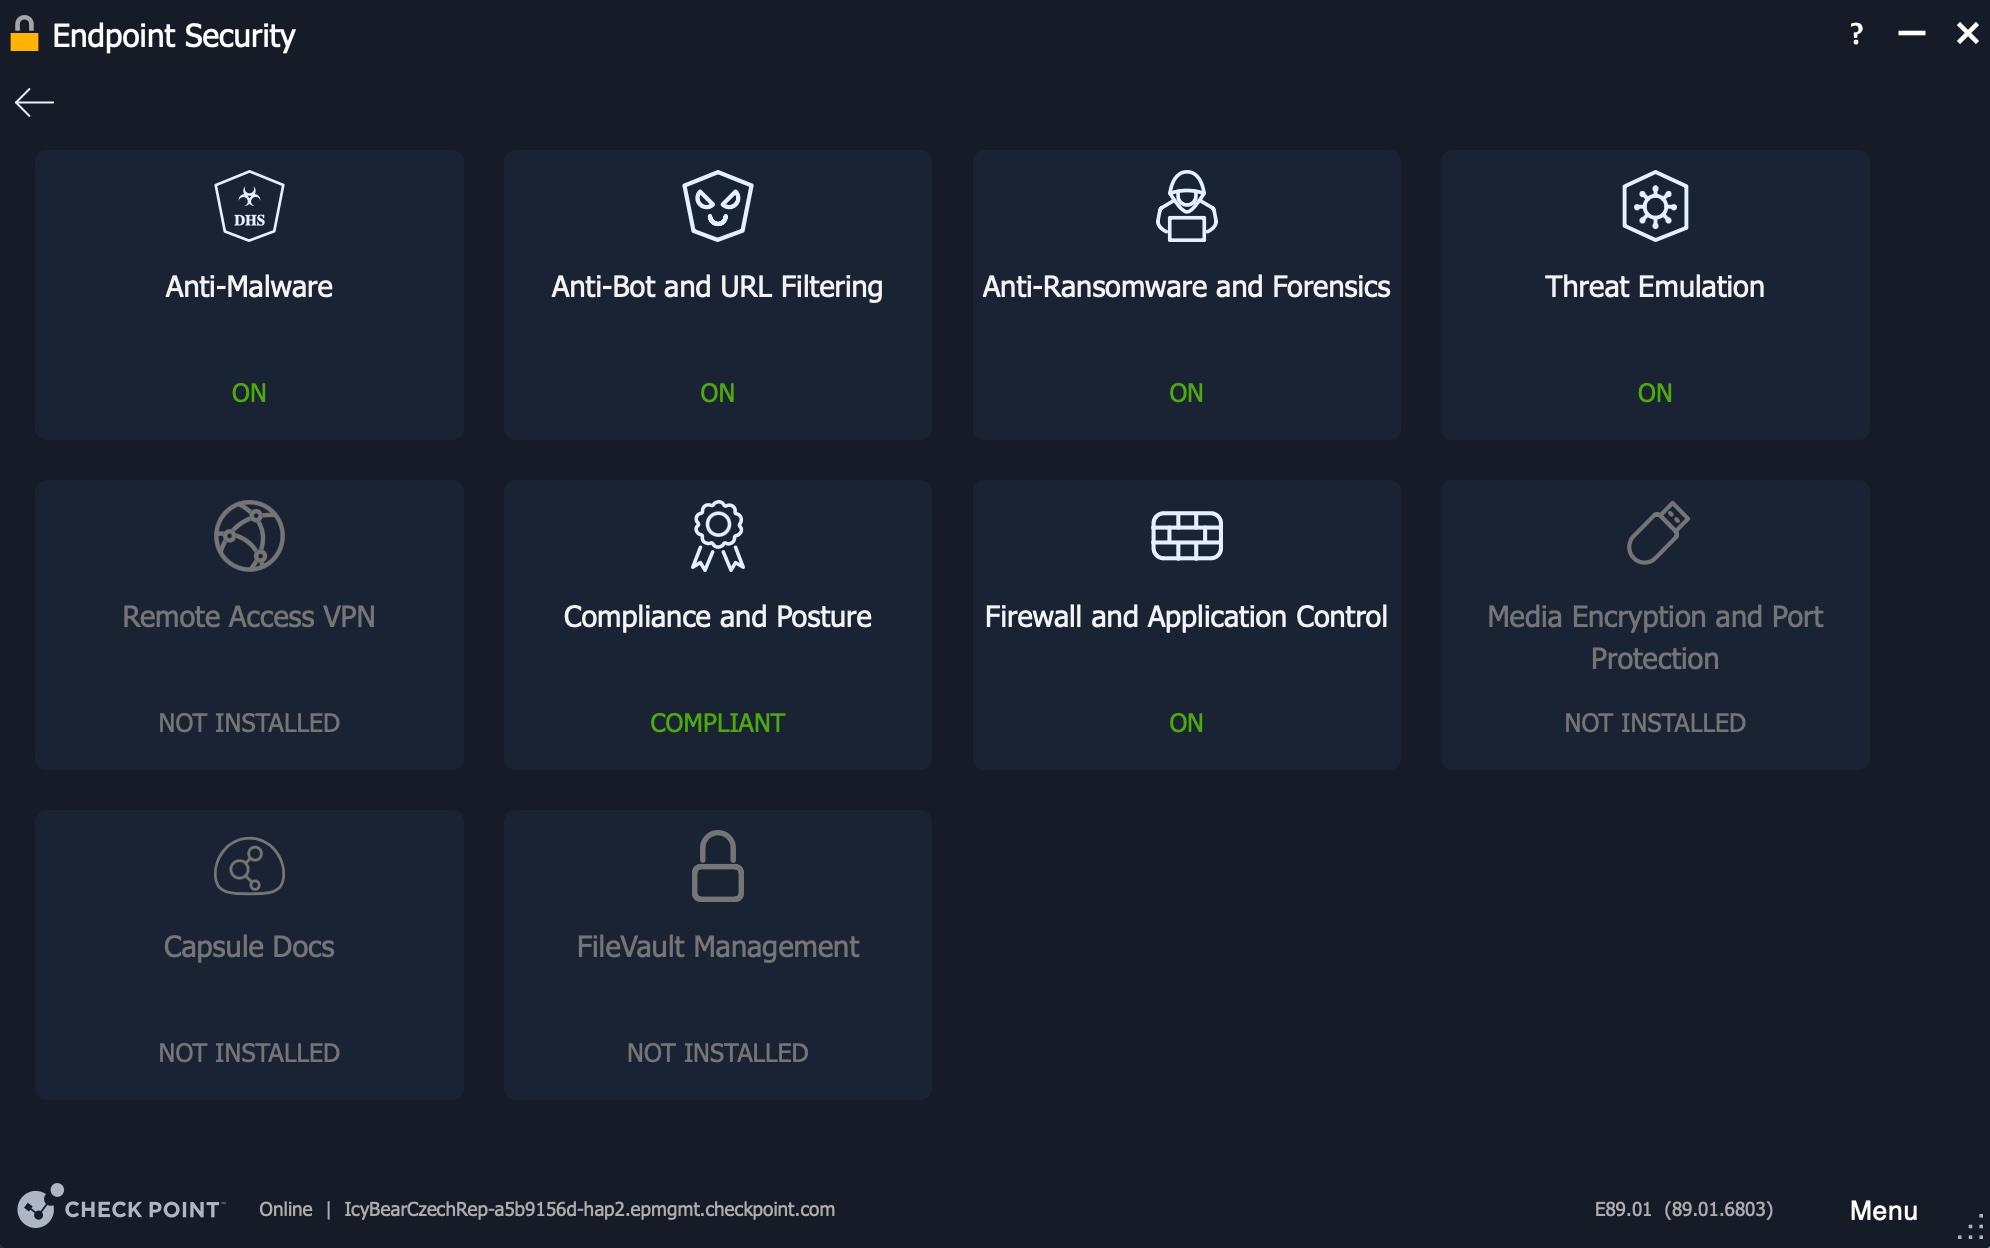Click the Endpoint Security window title
This screenshot has height=1248, width=1990.
coord(174,36)
